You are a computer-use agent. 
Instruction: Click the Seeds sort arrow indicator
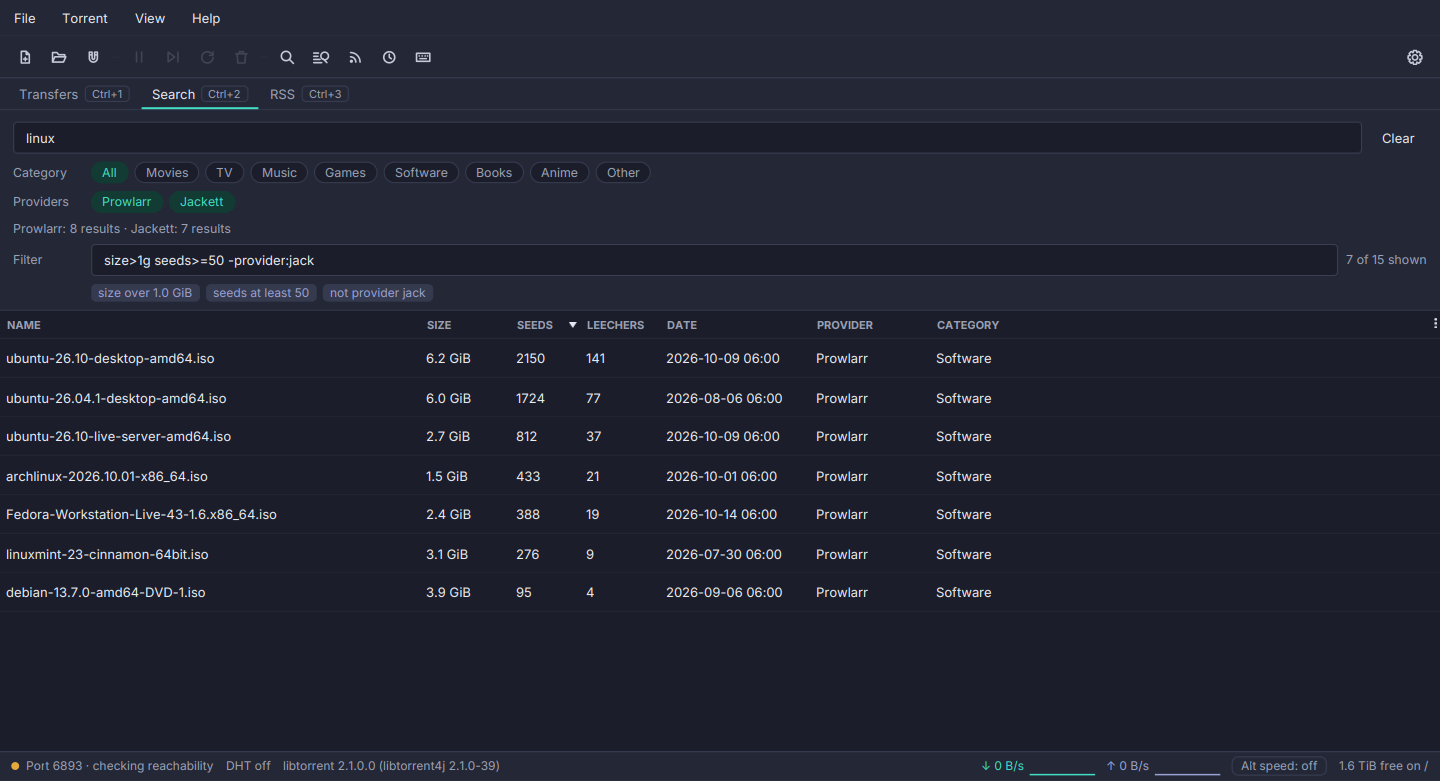tap(573, 325)
